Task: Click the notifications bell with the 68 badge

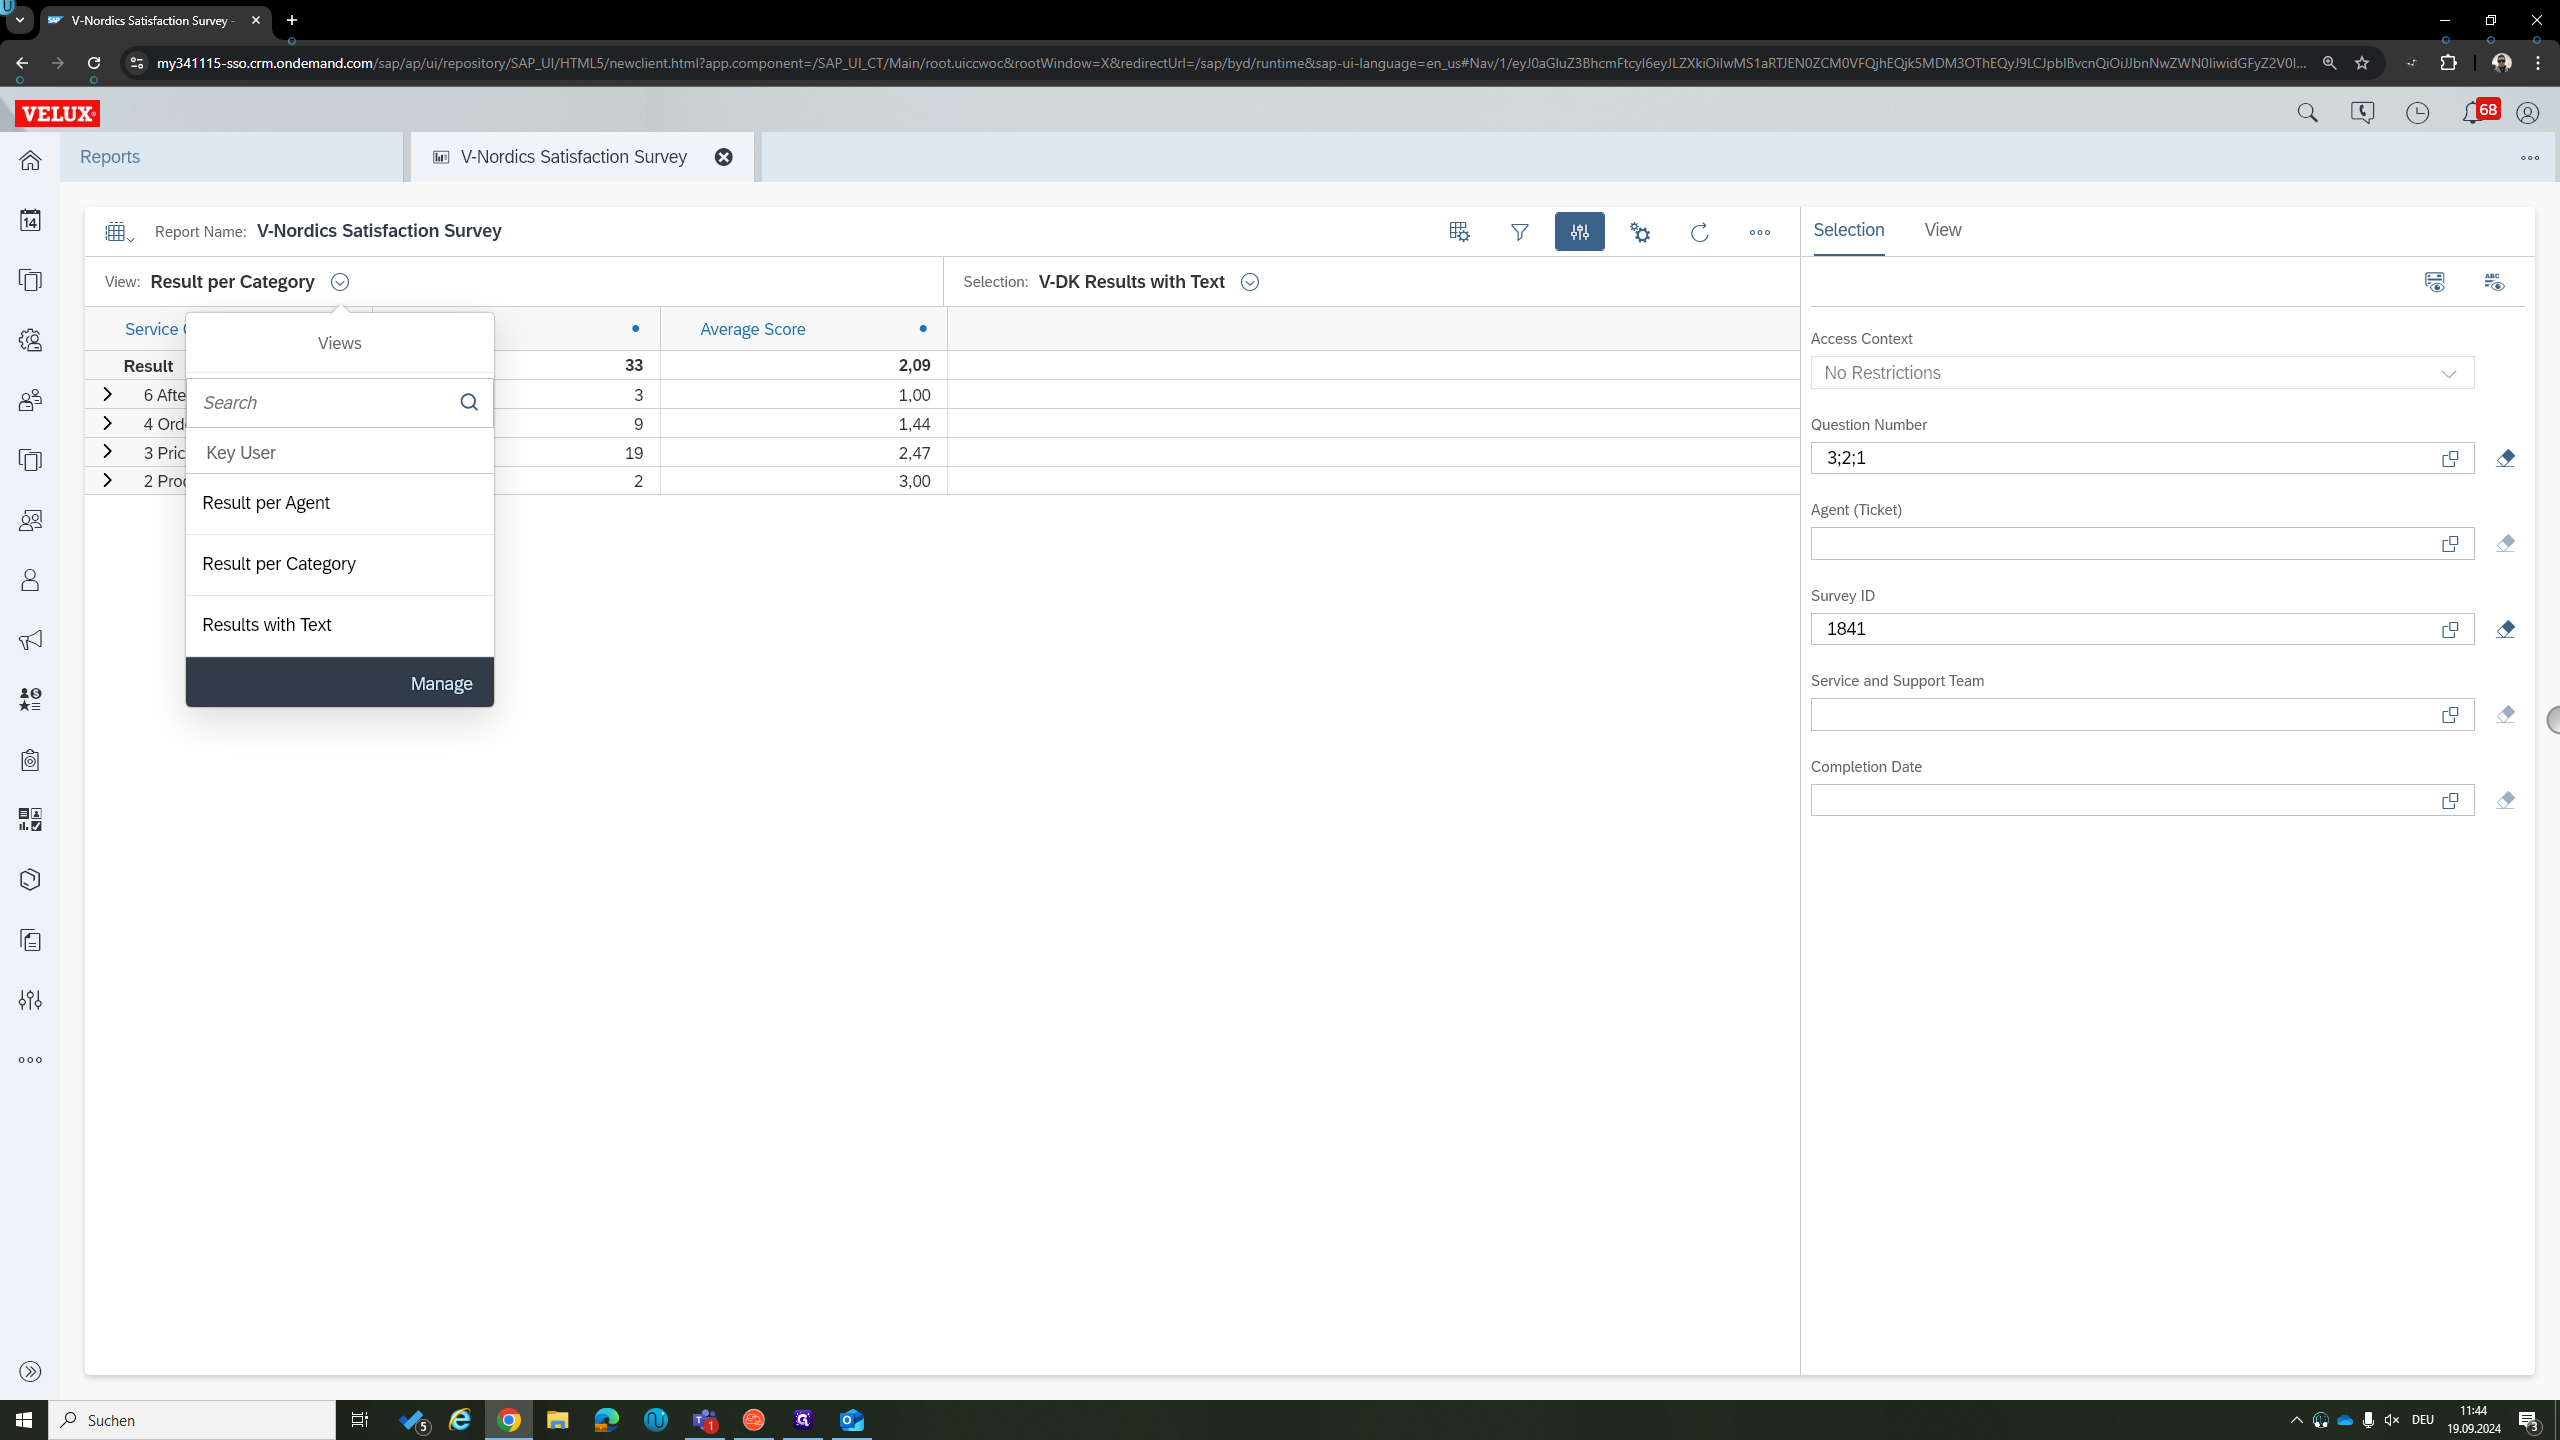Action: click(2474, 113)
